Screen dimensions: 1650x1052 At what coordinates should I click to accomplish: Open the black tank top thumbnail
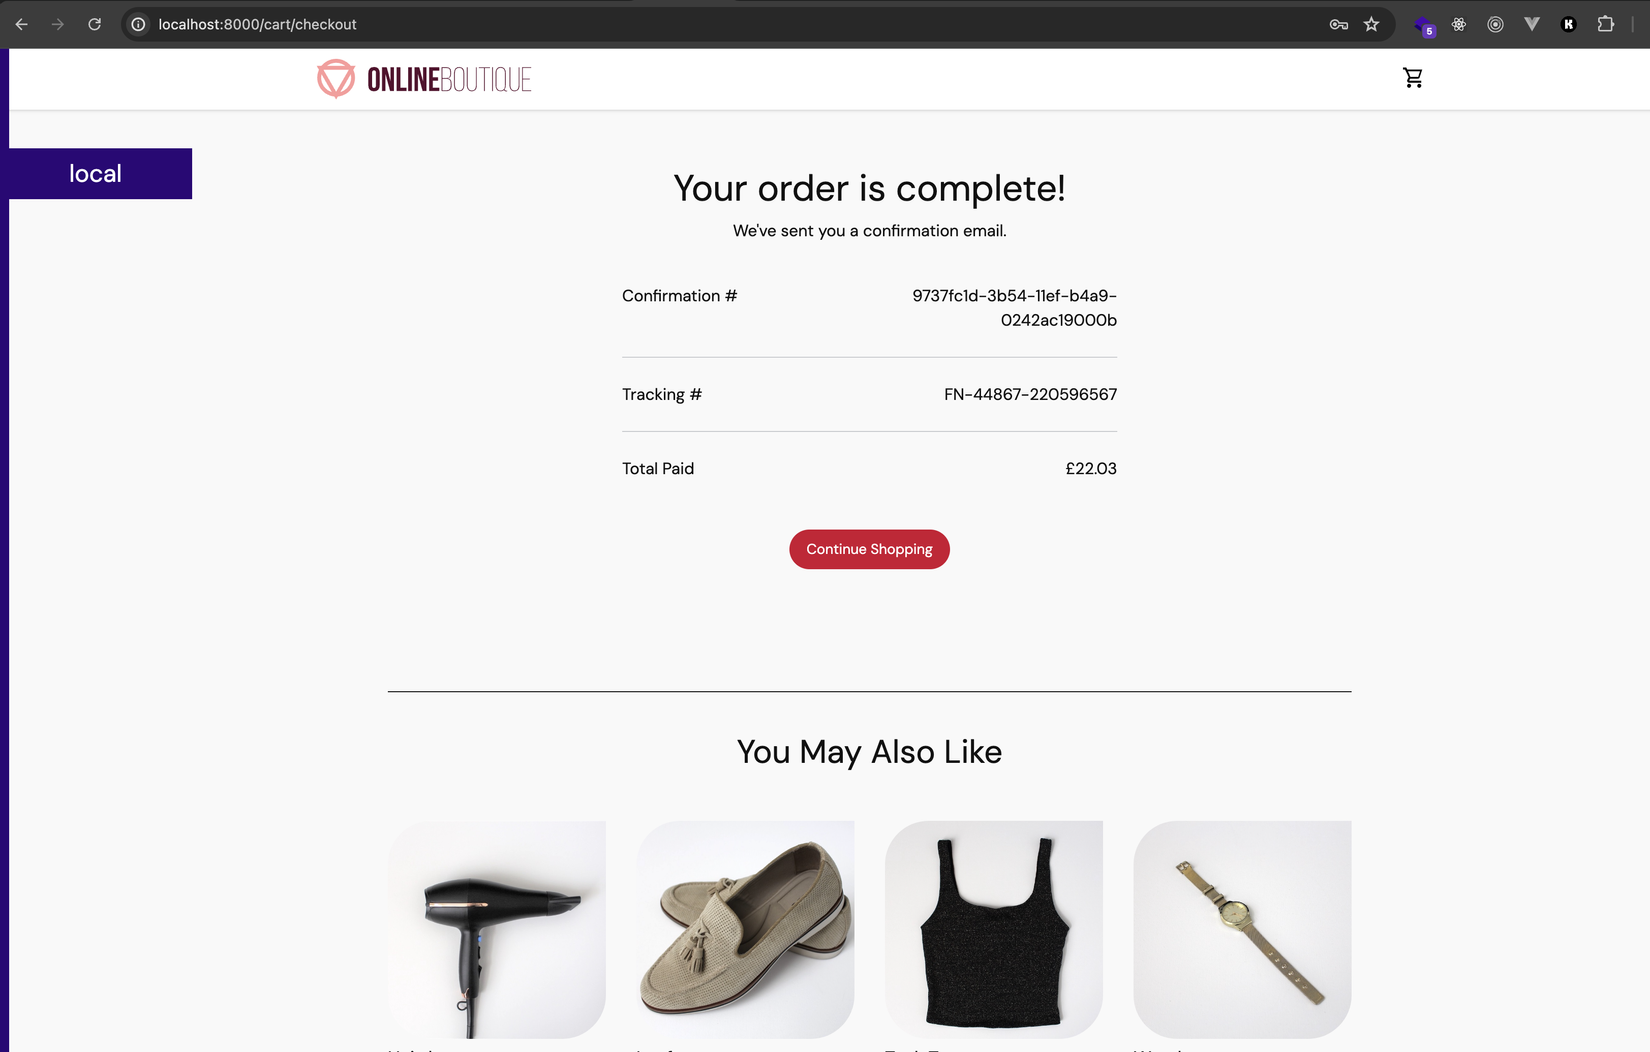point(994,929)
